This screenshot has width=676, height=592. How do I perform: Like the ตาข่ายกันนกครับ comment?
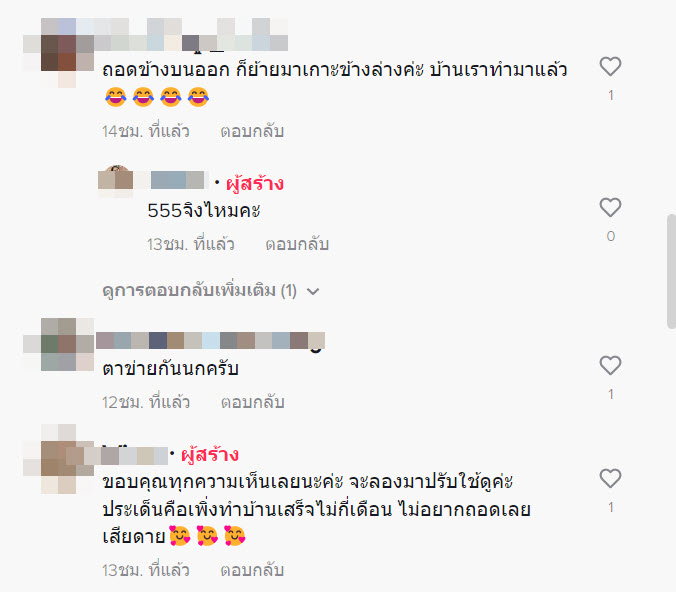(610, 366)
